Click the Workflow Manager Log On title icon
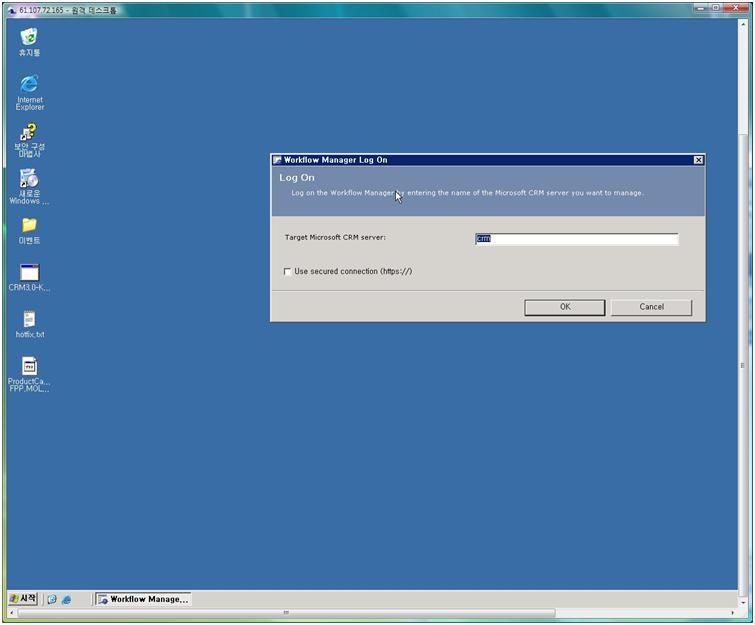The width and height of the screenshot is (755, 625). (277, 160)
